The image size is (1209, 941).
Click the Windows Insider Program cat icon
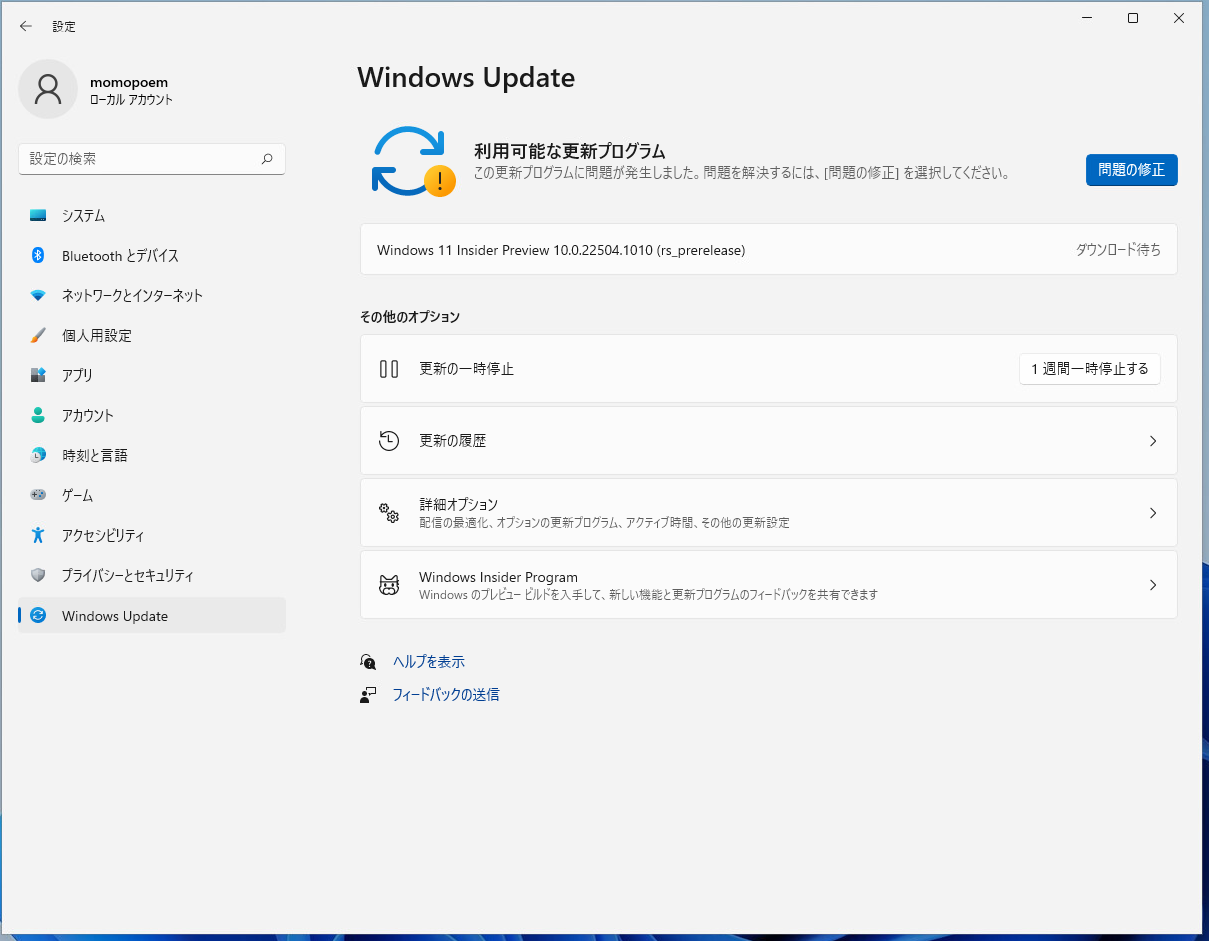point(389,585)
